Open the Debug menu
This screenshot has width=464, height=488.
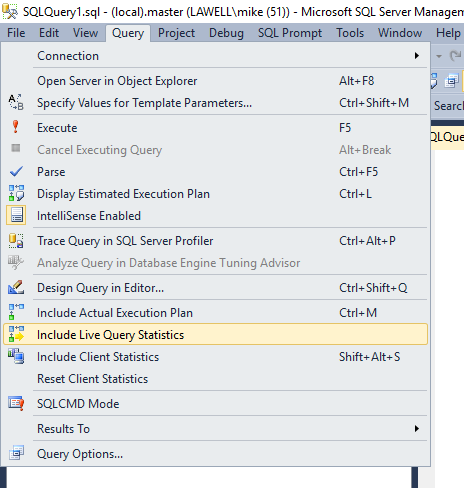[x=226, y=33]
